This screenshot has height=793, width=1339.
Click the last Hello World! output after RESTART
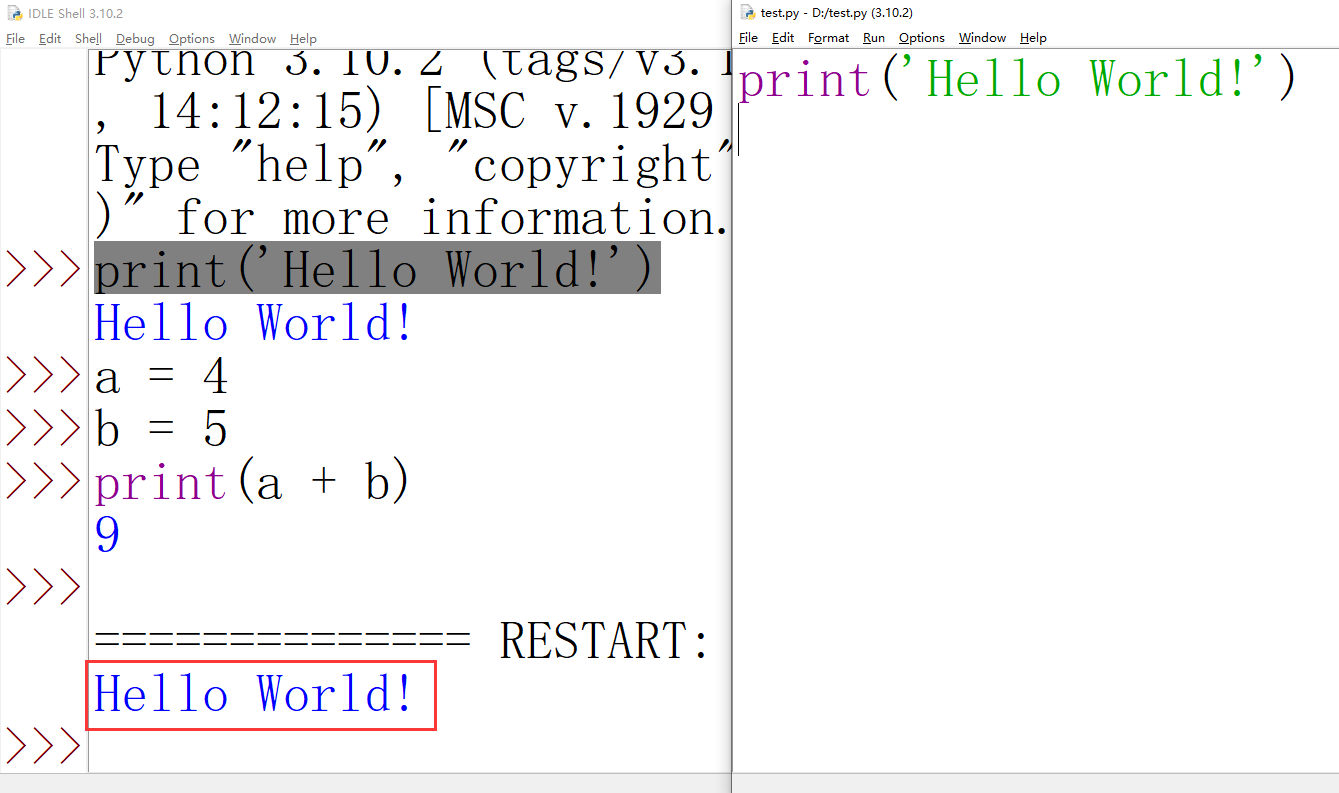pos(254,694)
